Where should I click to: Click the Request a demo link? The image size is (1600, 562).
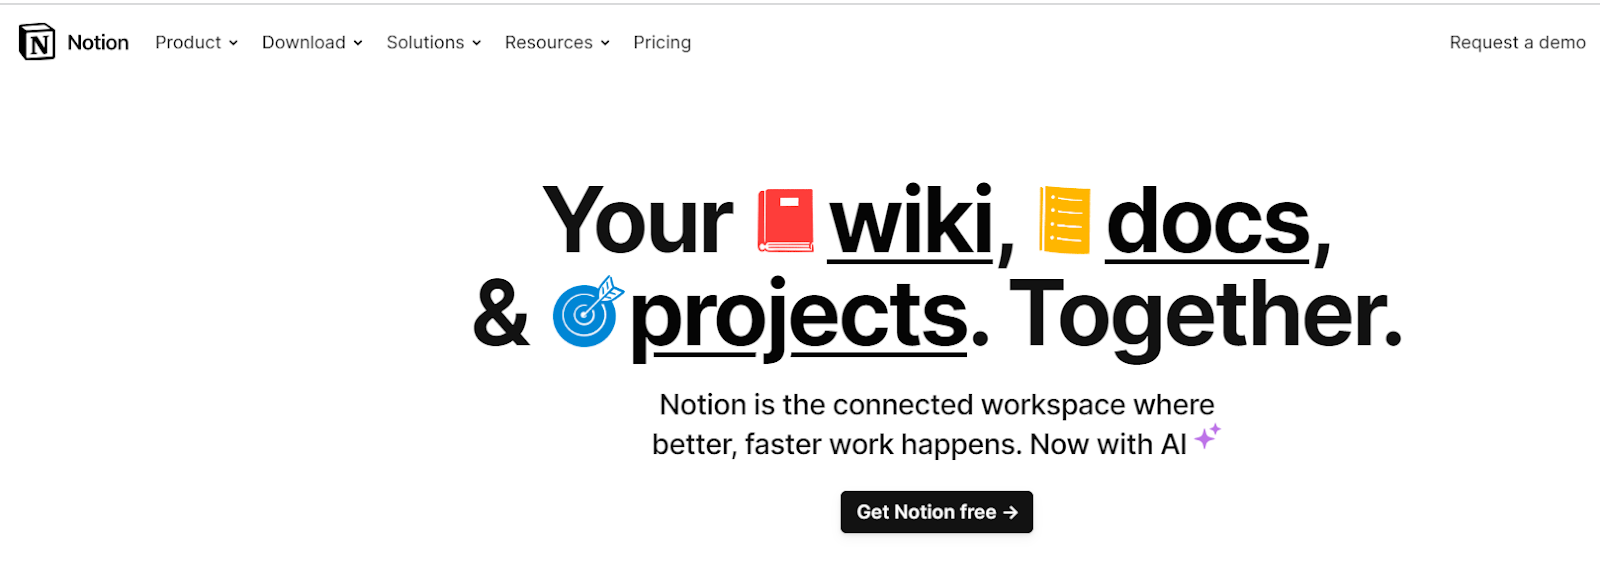coord(1517,42)
